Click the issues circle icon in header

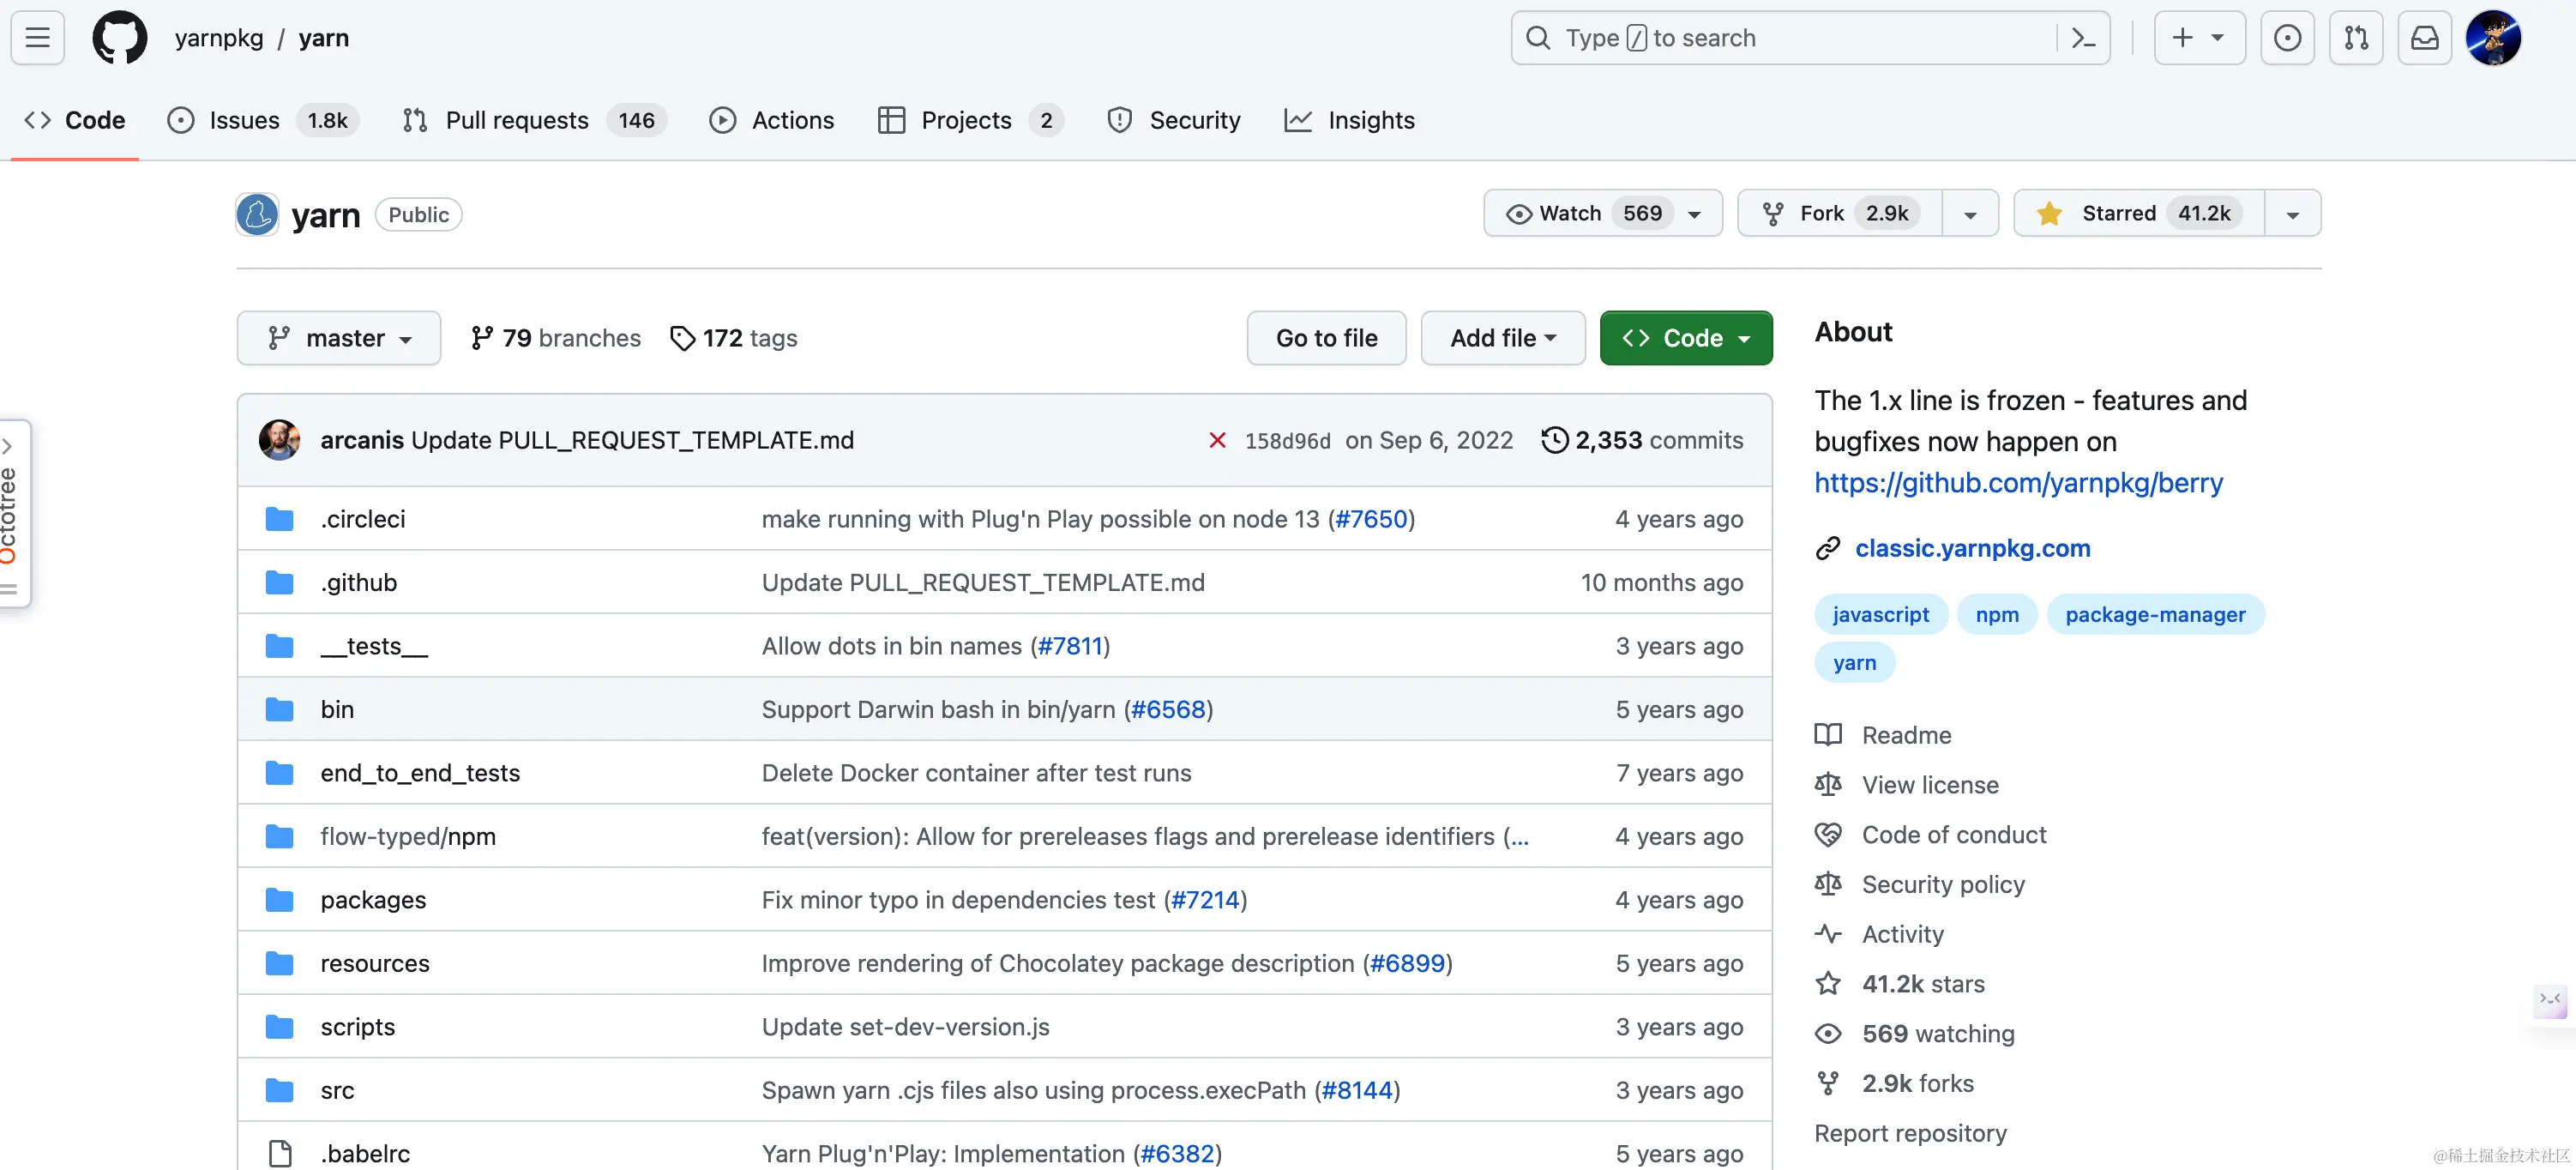click(2287, 38)
